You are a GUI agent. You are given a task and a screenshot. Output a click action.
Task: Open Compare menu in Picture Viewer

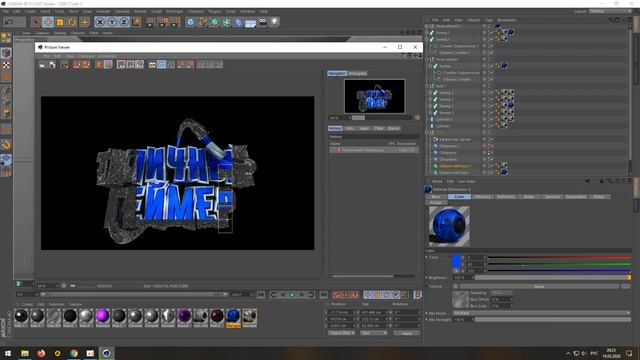87,56
